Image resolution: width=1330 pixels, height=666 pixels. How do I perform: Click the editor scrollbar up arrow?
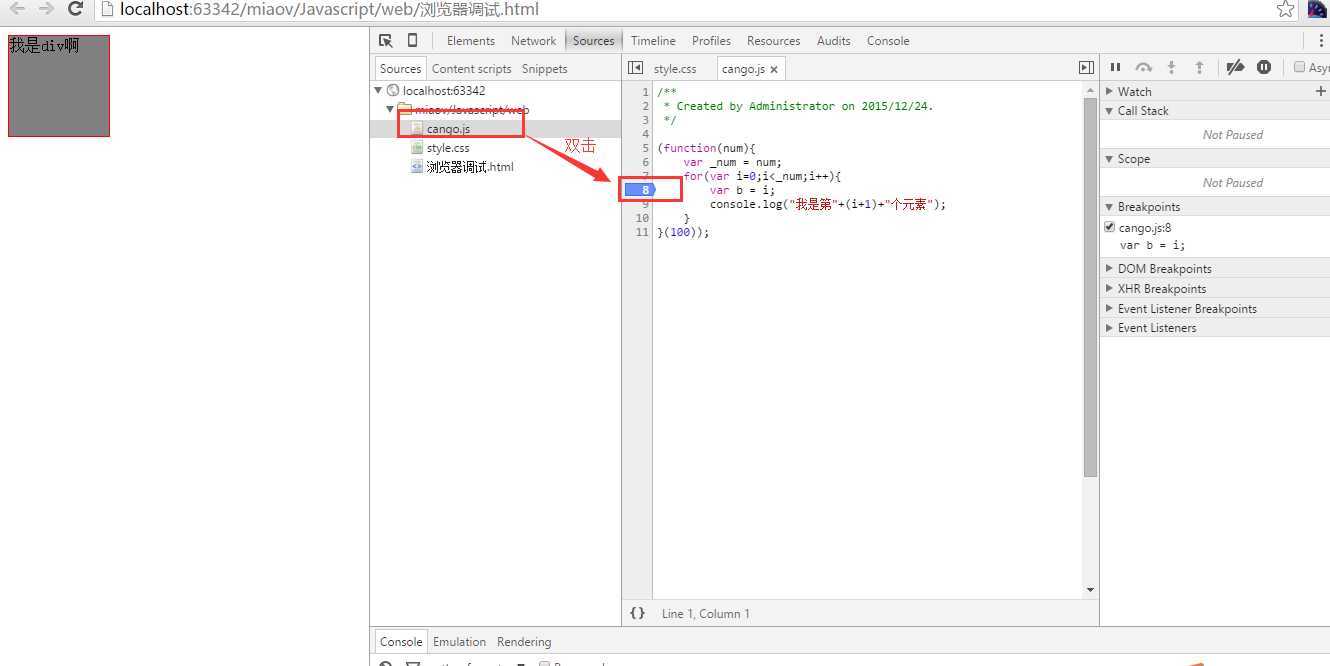click(x=1090, y=91)
